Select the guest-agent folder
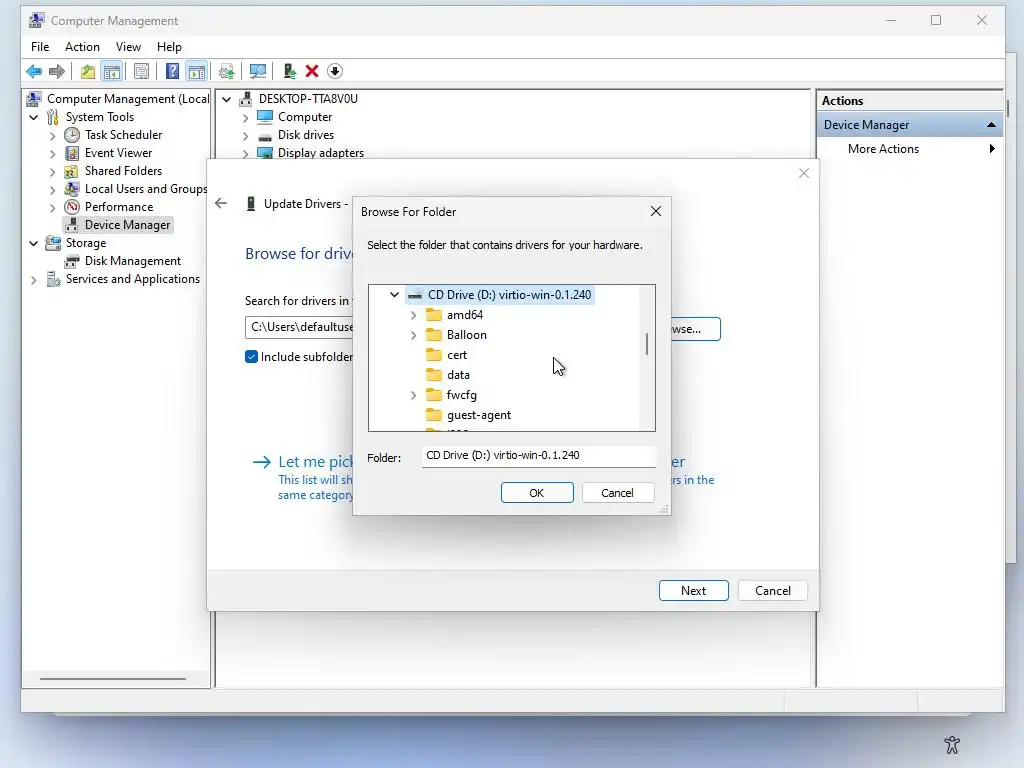The image size is (1024, 768). [x=479, y=415]
